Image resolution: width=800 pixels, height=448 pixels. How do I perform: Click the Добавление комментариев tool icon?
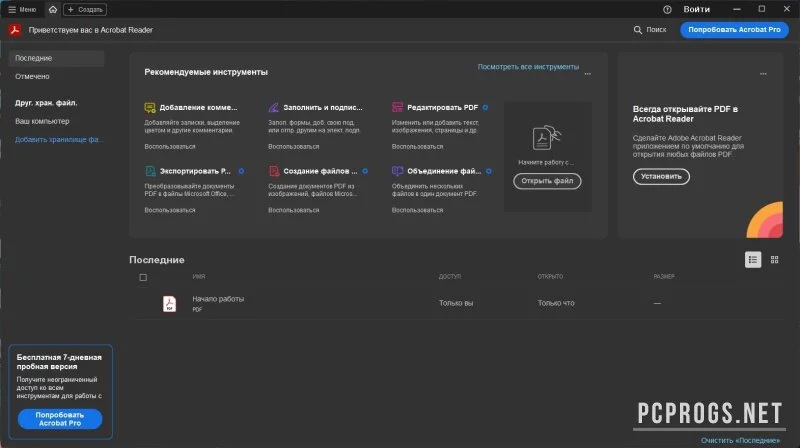[x=149, y=107]
